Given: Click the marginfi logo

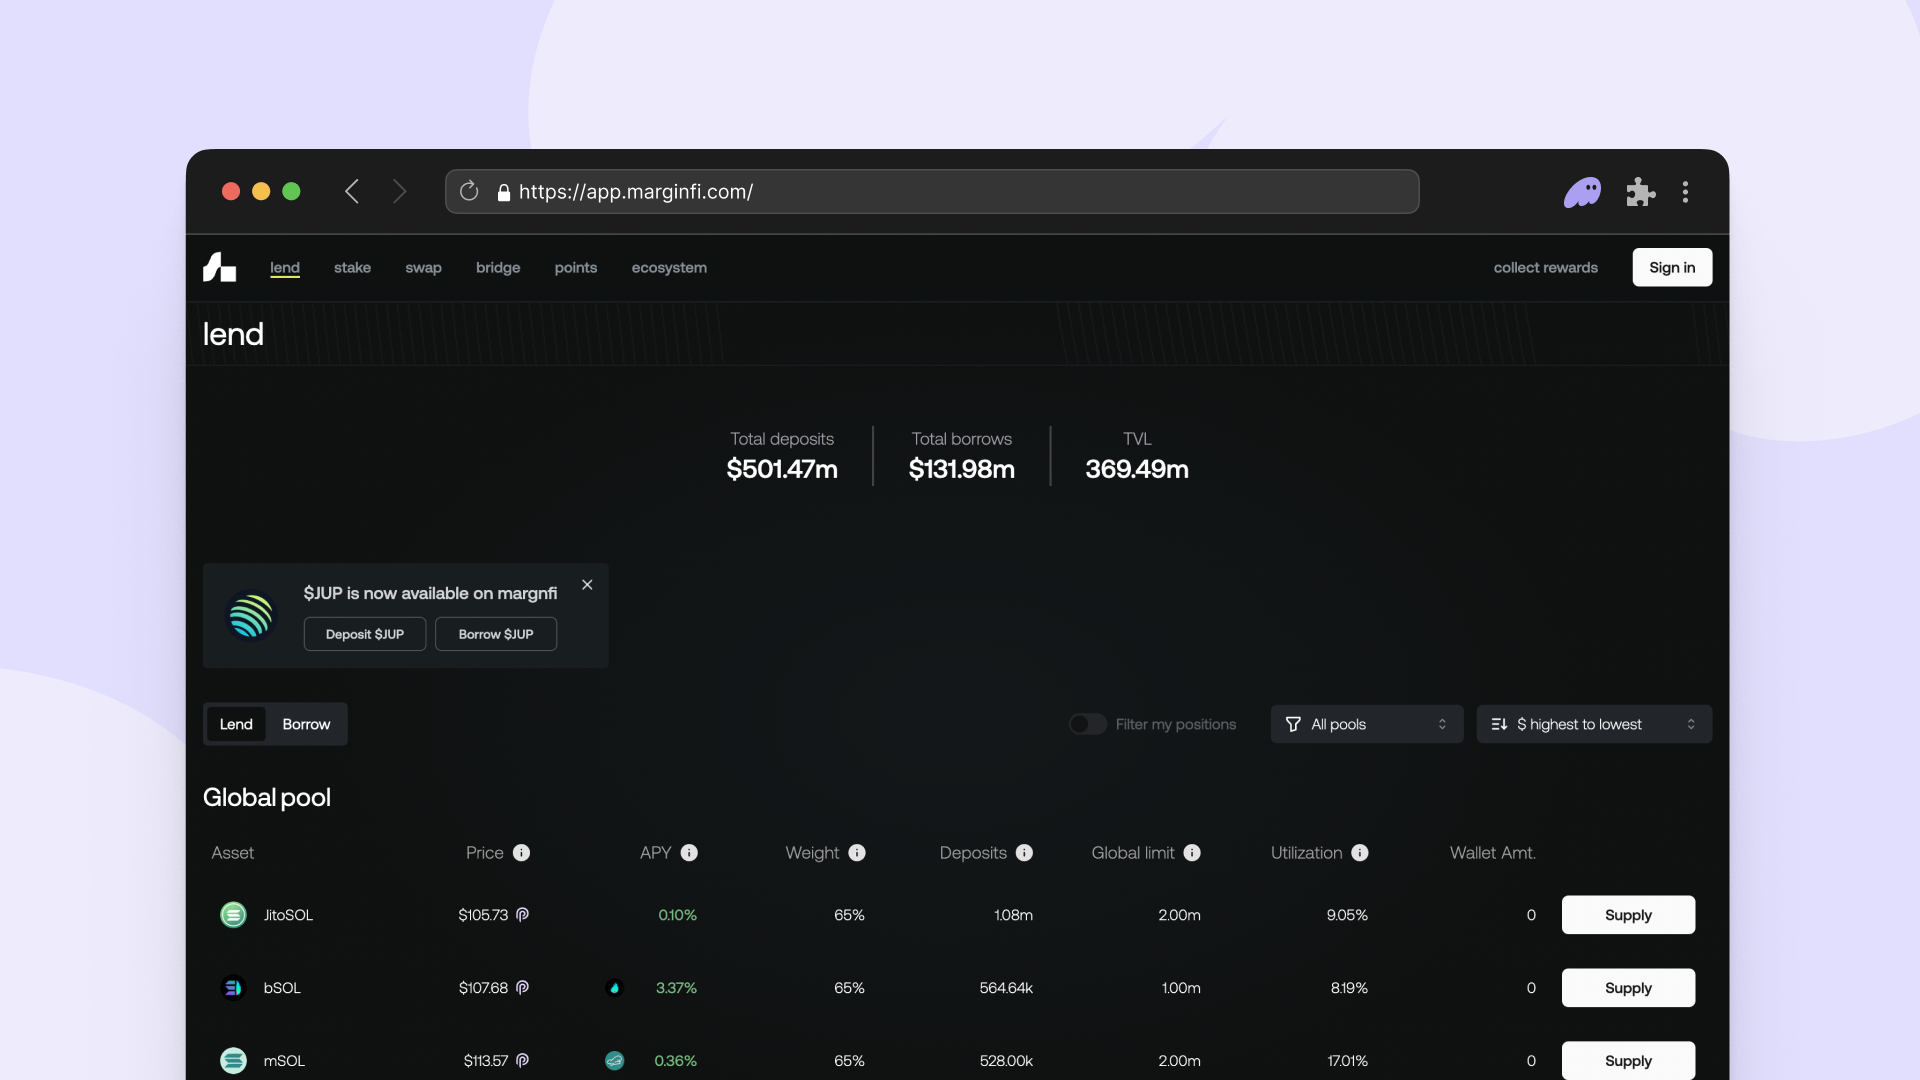Looking at the screenshot, I should pyautogui.click(x=219, y=267).
